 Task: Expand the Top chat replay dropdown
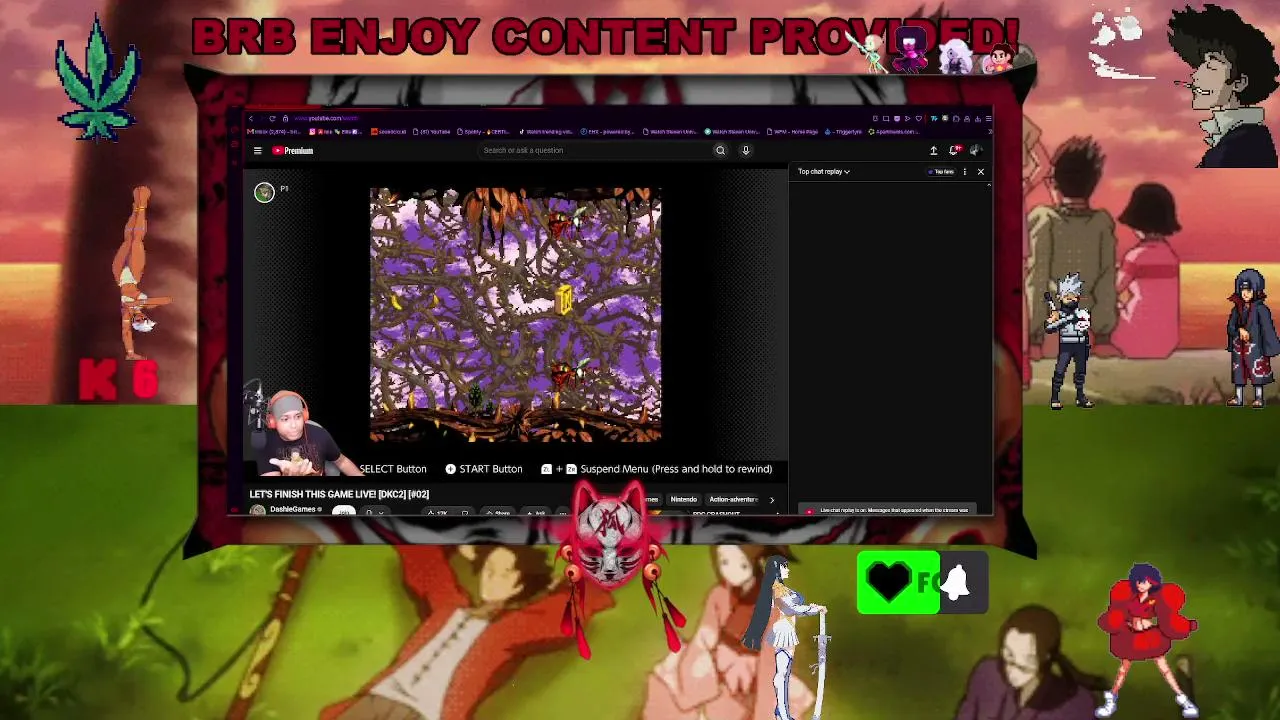pos(824,172)
